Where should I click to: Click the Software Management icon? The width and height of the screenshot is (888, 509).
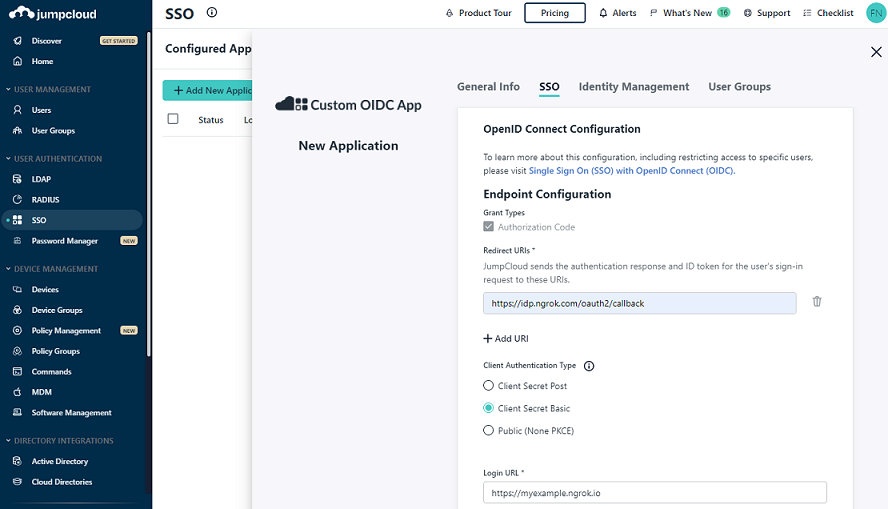[x=18, y=412]
